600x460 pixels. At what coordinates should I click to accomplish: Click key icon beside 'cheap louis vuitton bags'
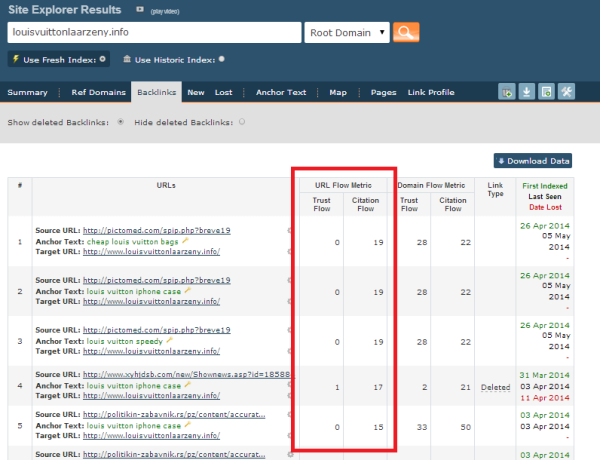tap(186, 241)
